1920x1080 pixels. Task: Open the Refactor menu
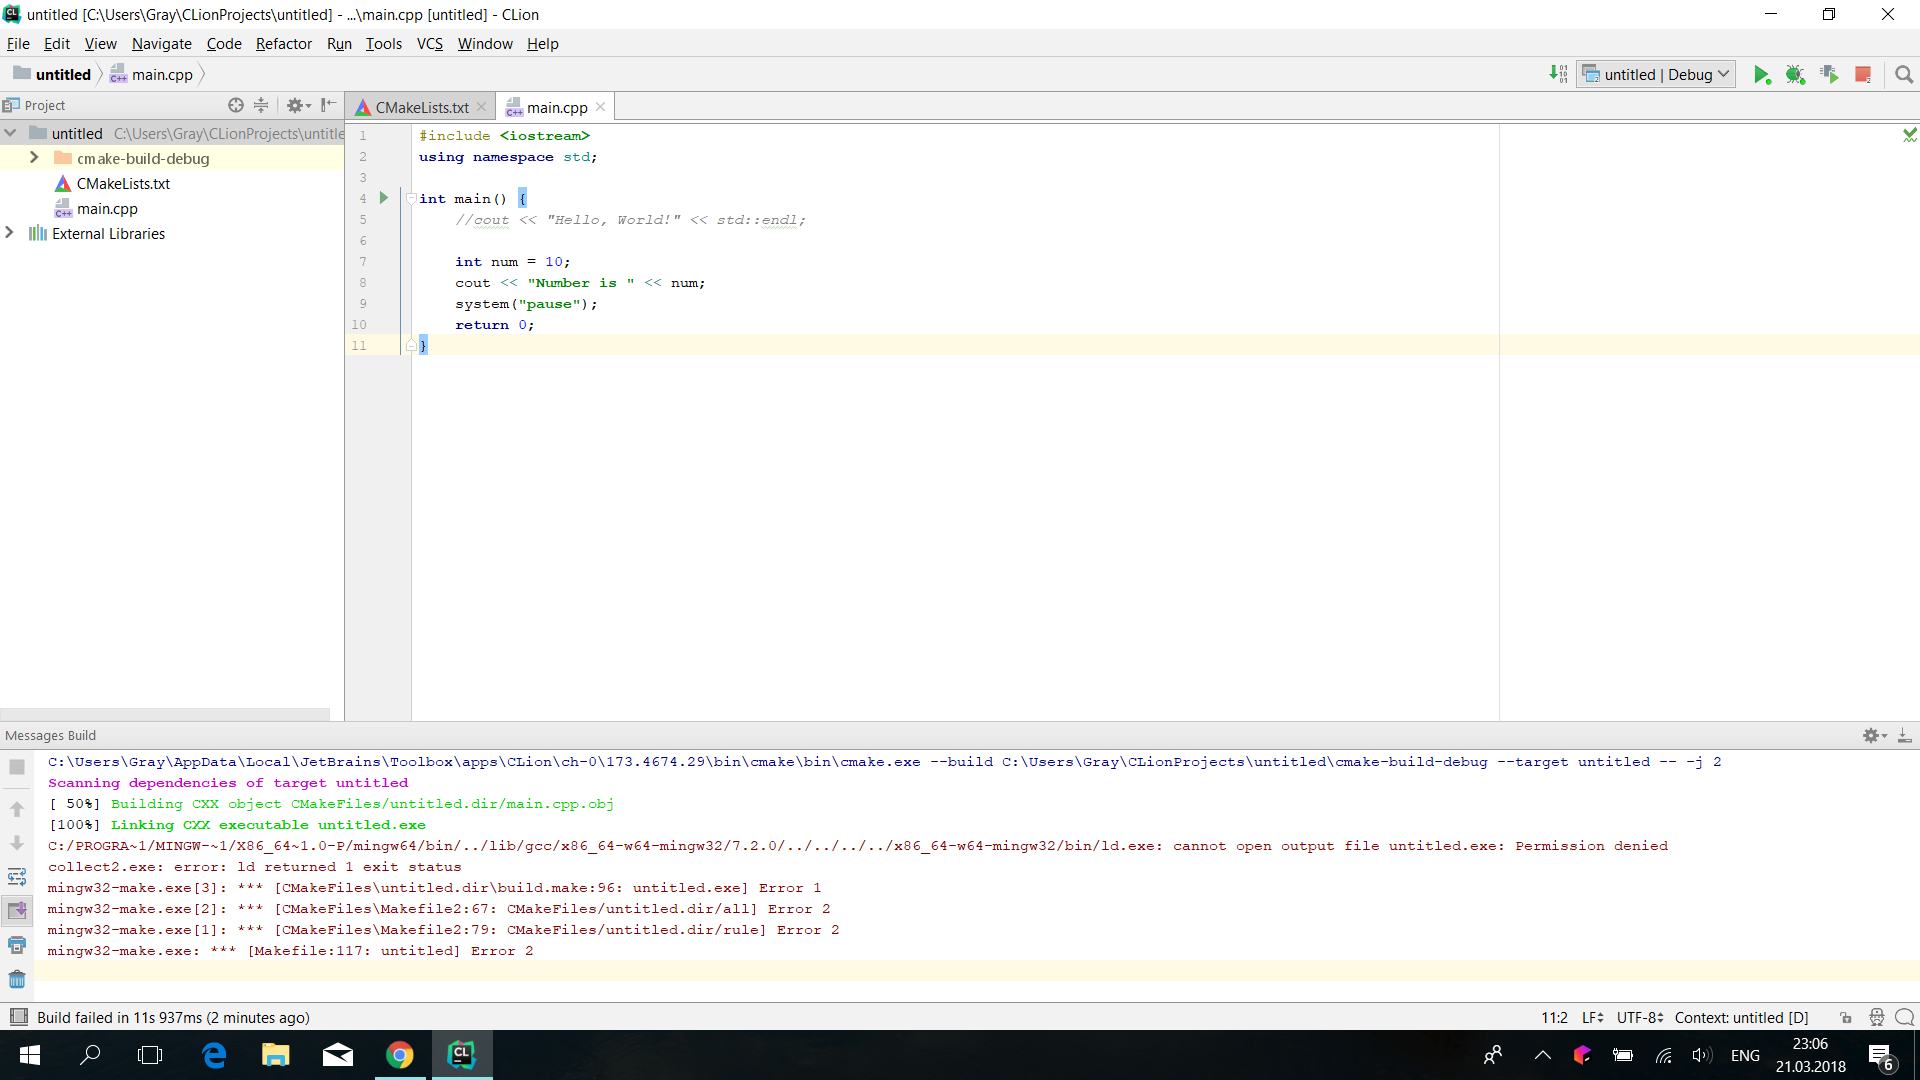pyautogui.click(x=284, y=43)
